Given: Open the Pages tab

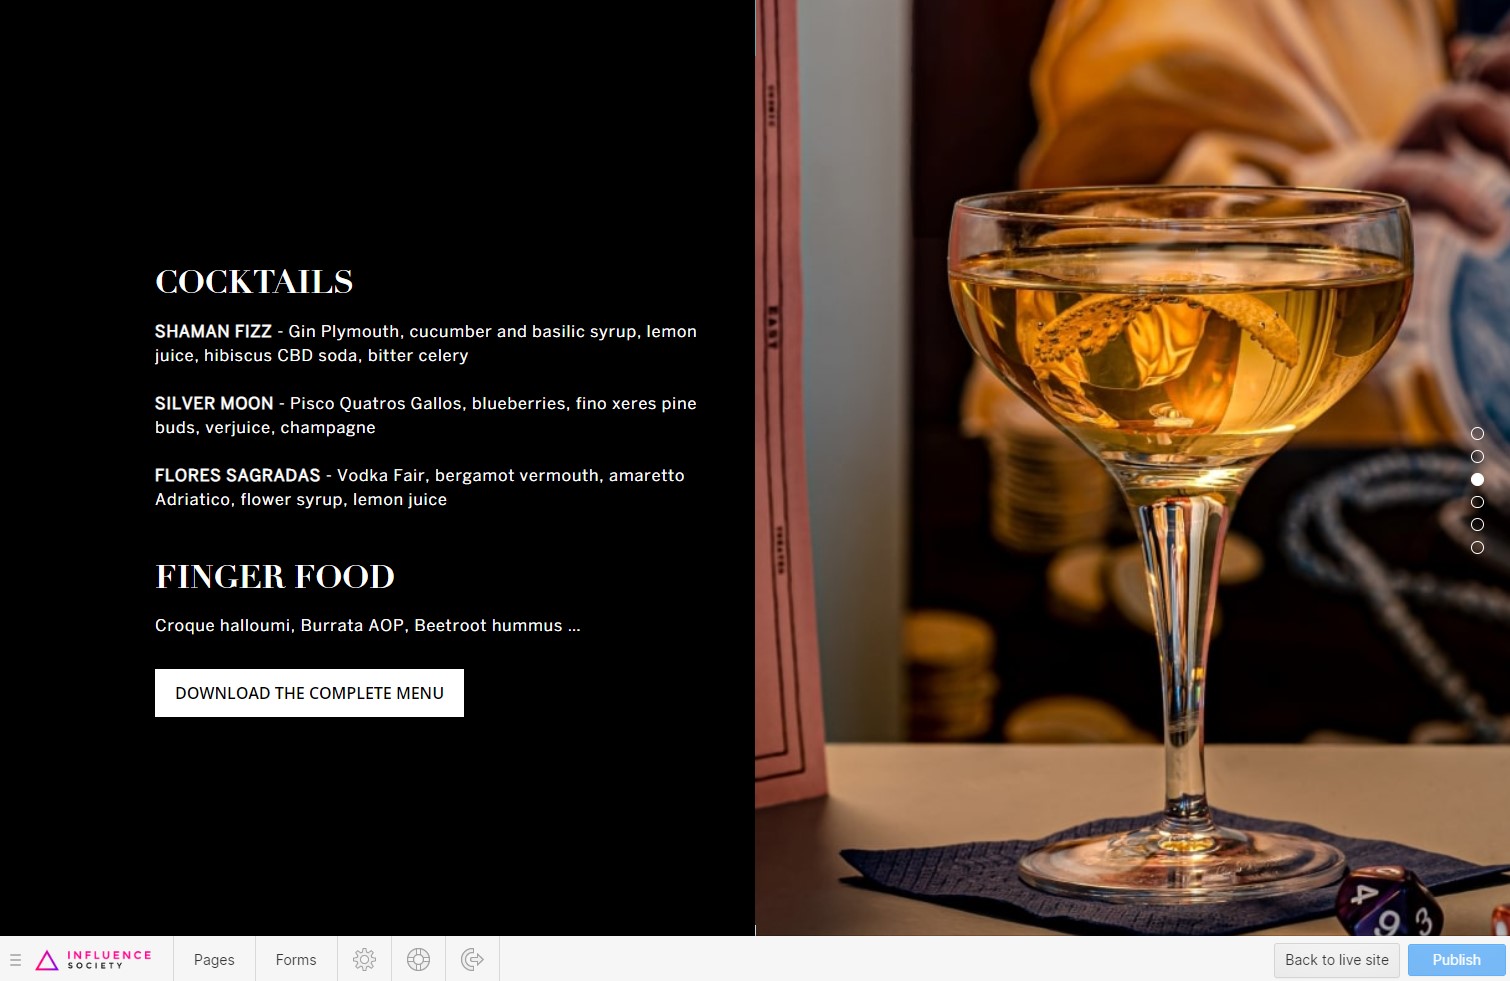Looking at the screenshot, I should [214, 959].
